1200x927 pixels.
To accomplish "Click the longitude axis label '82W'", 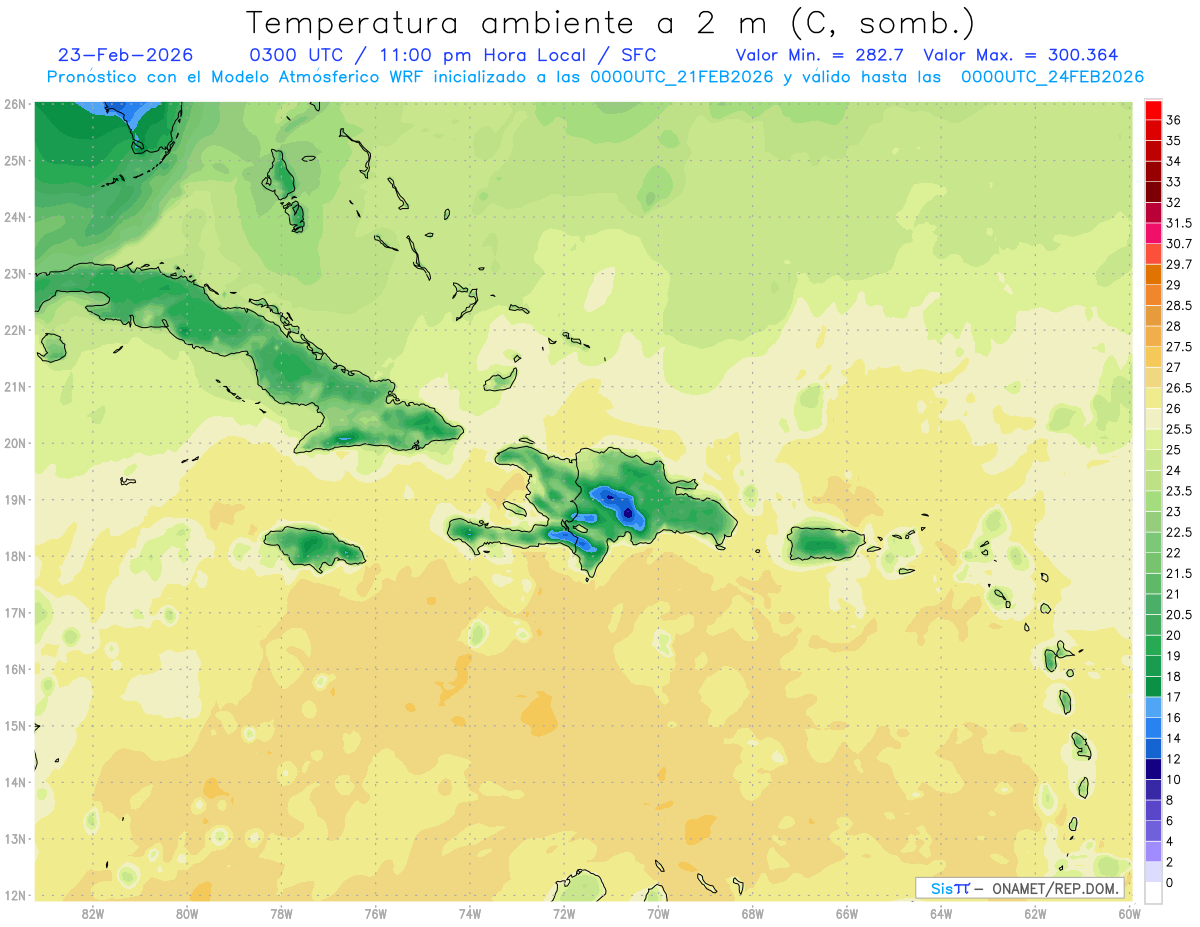I will [x=93, y=913].
